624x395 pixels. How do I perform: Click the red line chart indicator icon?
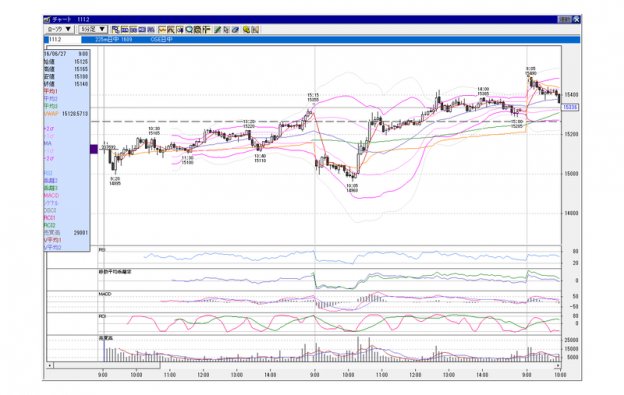(x=162, y=29)
